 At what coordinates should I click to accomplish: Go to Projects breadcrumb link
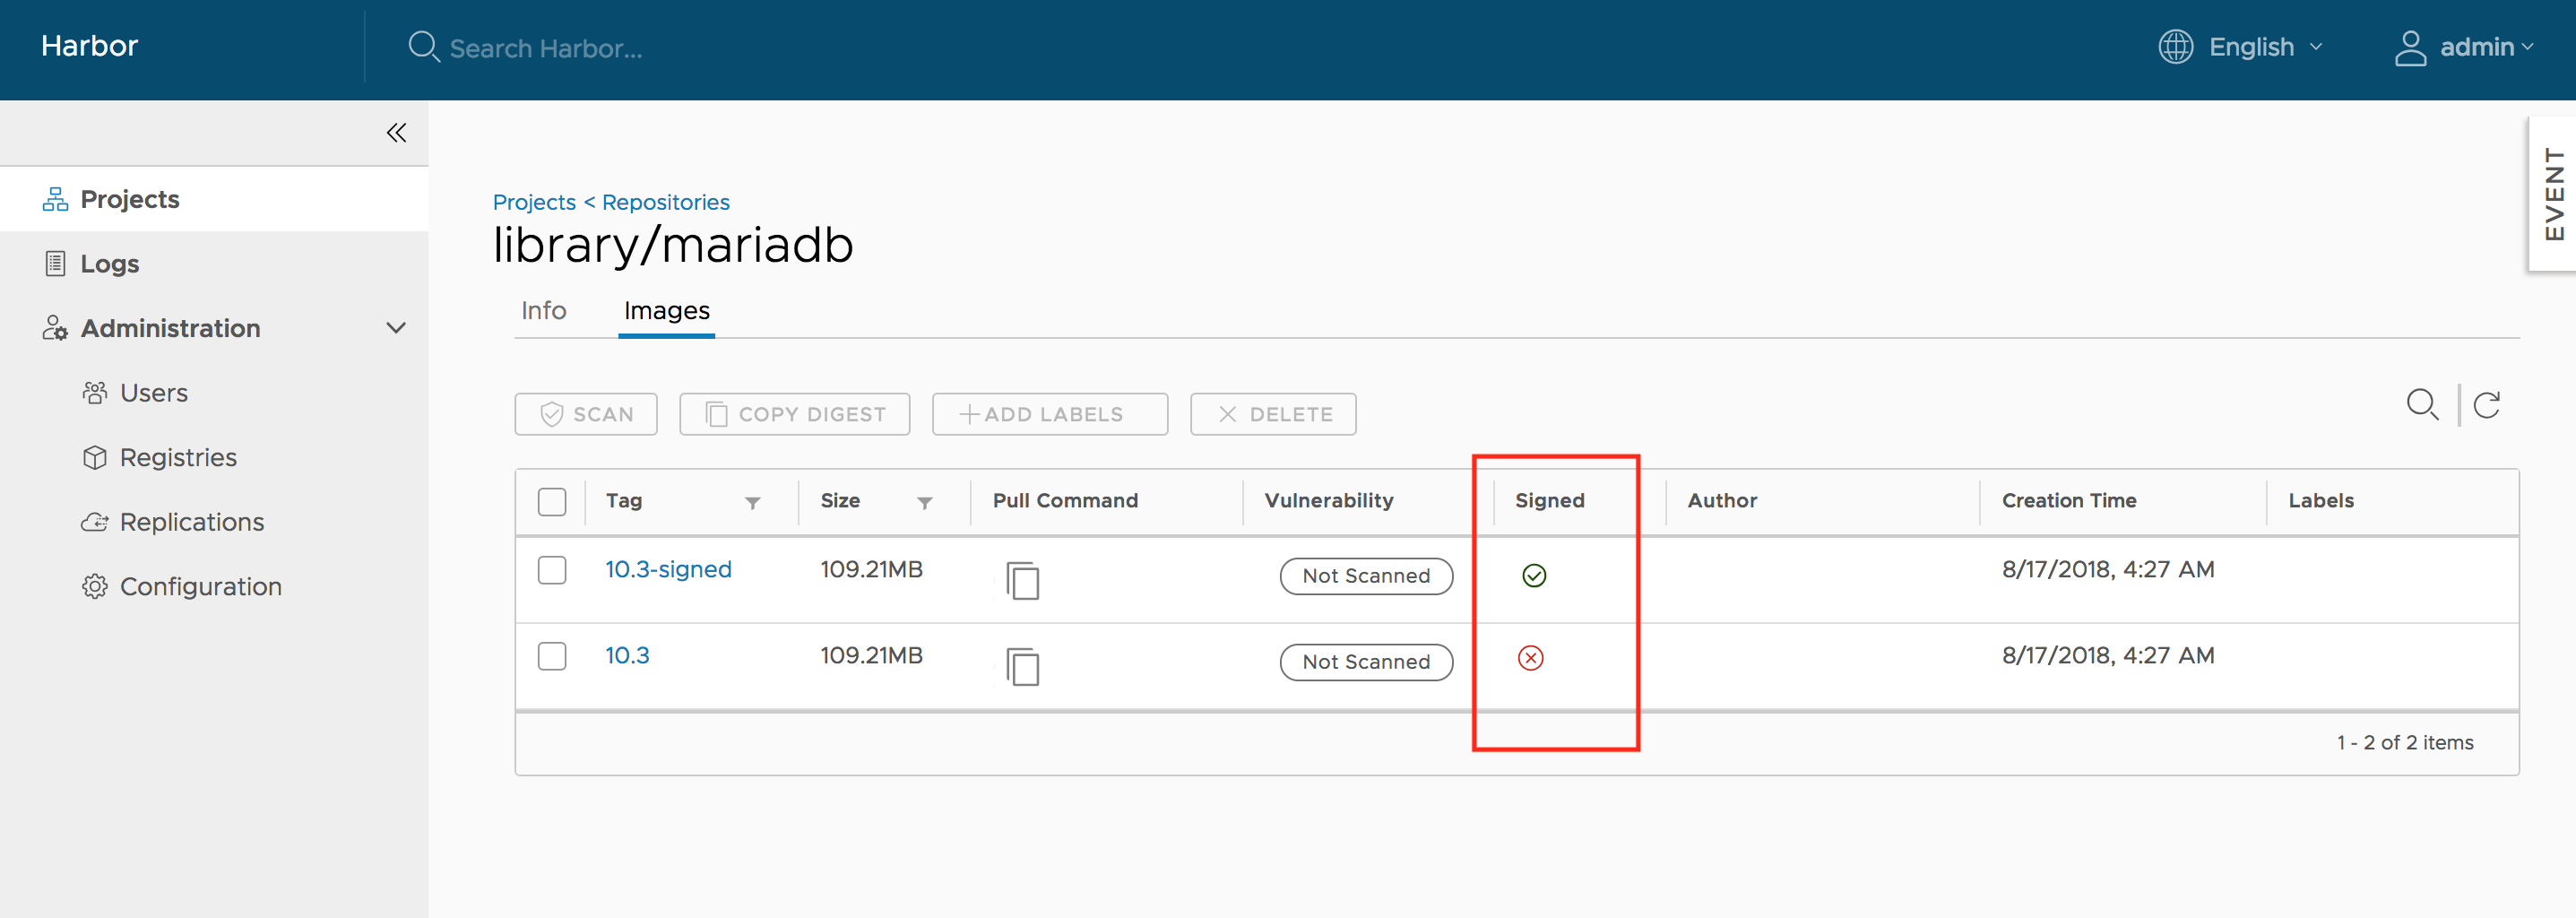534,202
